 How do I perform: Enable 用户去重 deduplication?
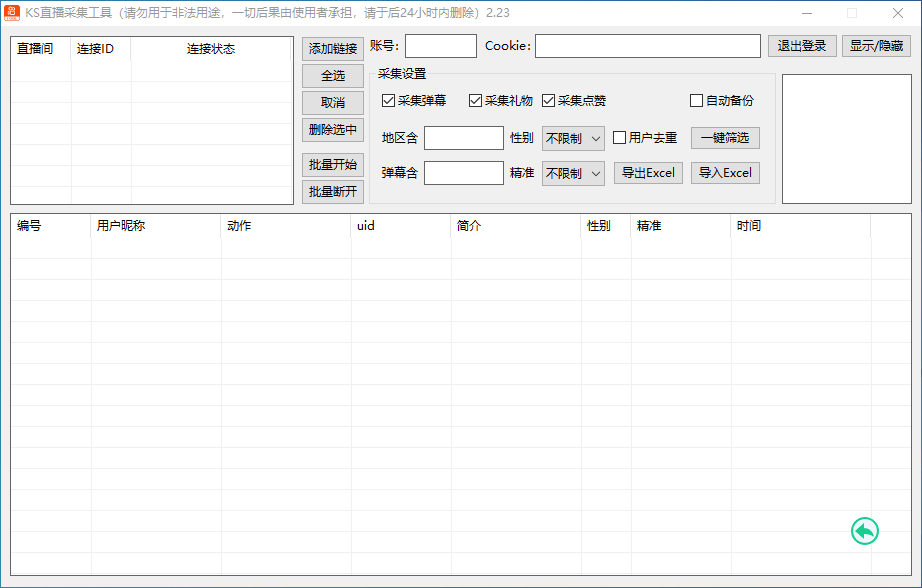pos(619,137)
